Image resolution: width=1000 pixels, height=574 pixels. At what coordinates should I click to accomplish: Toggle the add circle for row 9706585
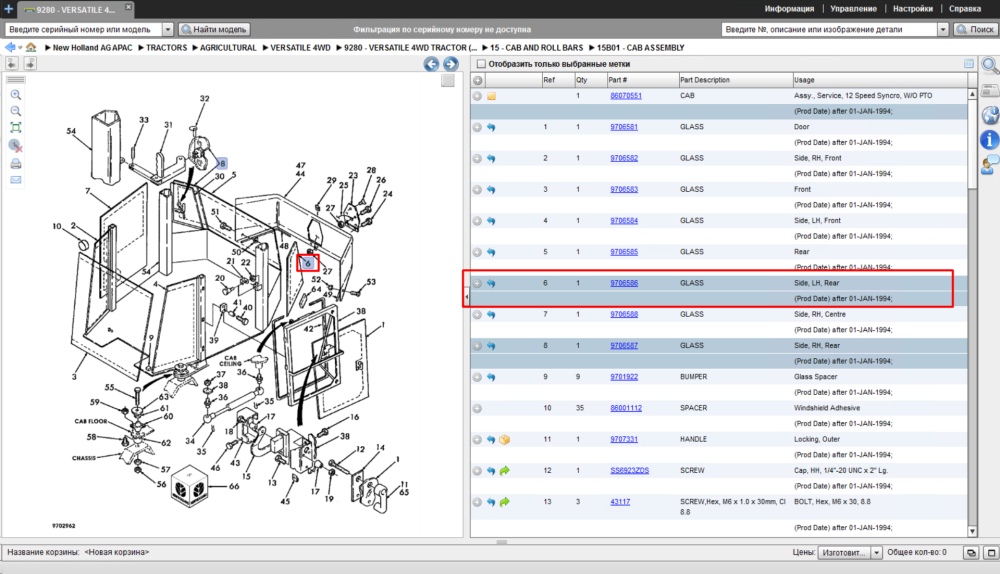[477, 253]
